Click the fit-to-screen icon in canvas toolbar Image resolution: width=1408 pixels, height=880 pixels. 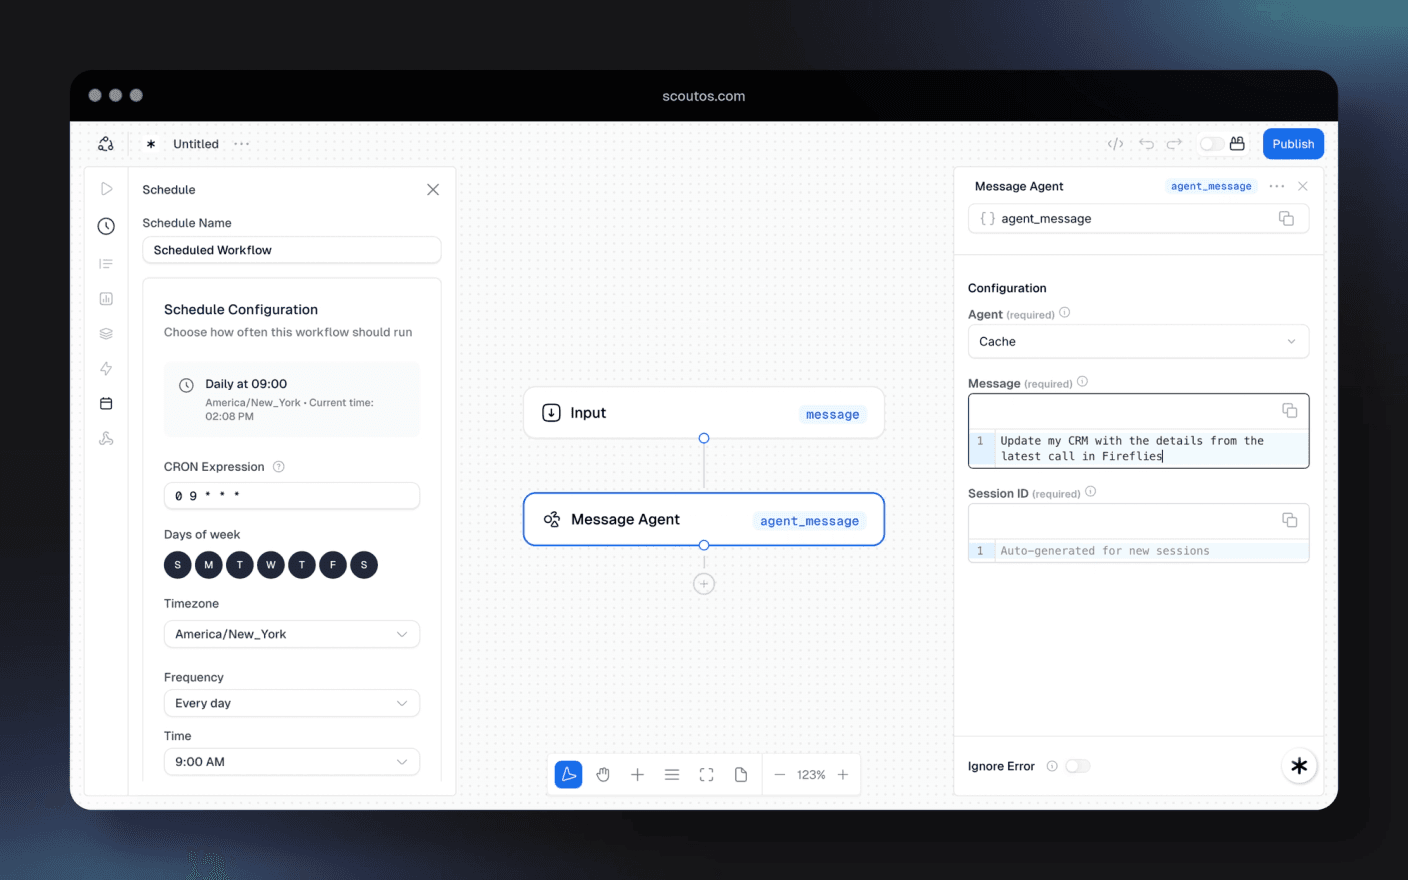click(x=706, y=774)
